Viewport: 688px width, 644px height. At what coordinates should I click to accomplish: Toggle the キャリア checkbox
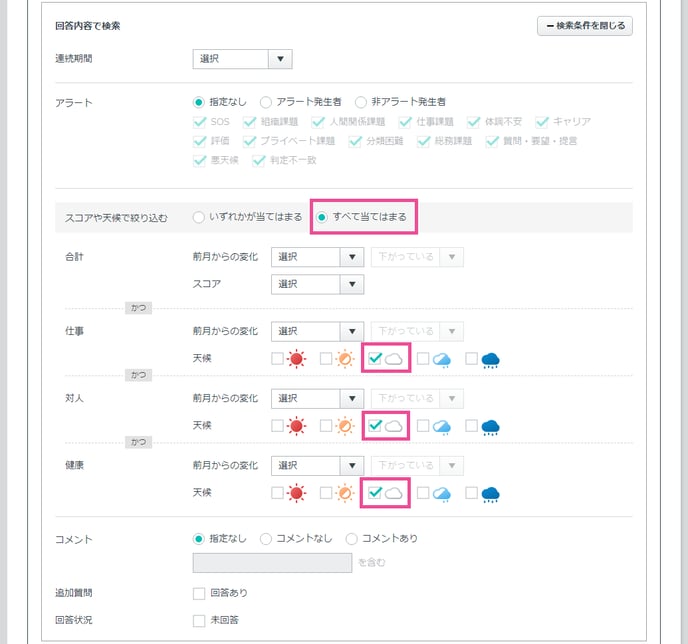(542, 122)
